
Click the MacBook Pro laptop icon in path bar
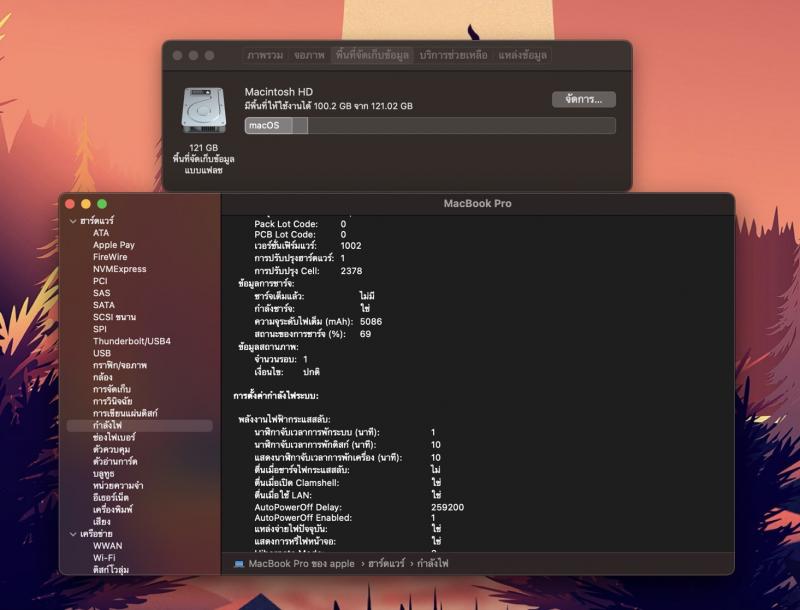point(239,564)
